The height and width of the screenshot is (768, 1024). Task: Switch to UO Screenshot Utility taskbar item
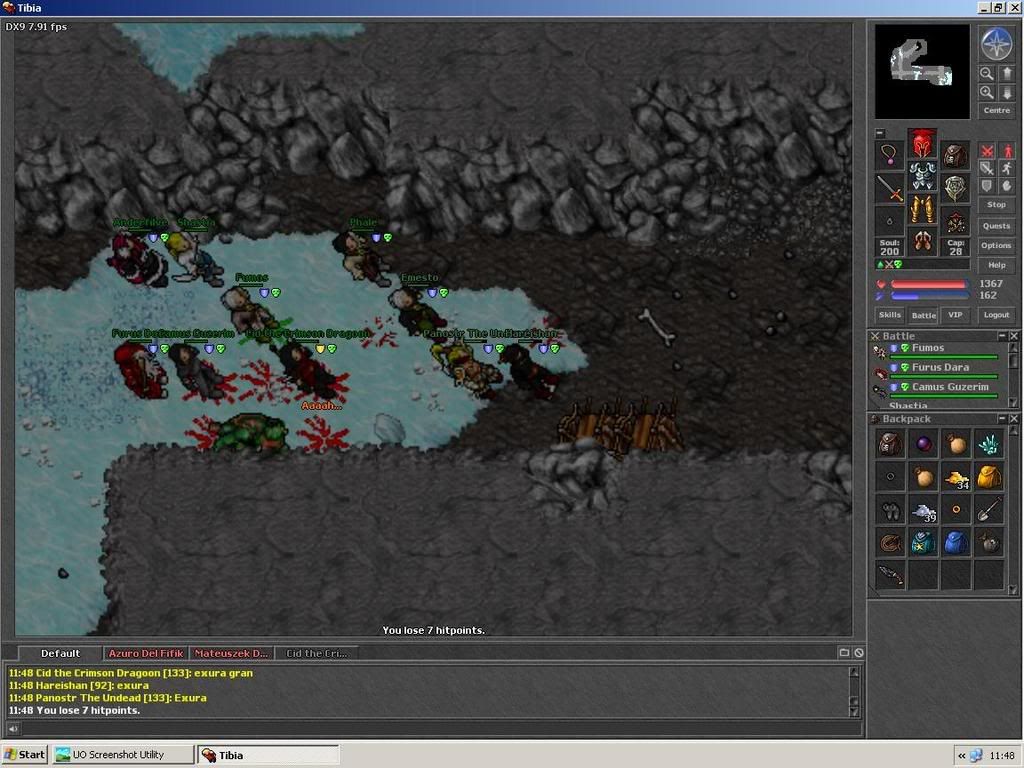point(123,755)
